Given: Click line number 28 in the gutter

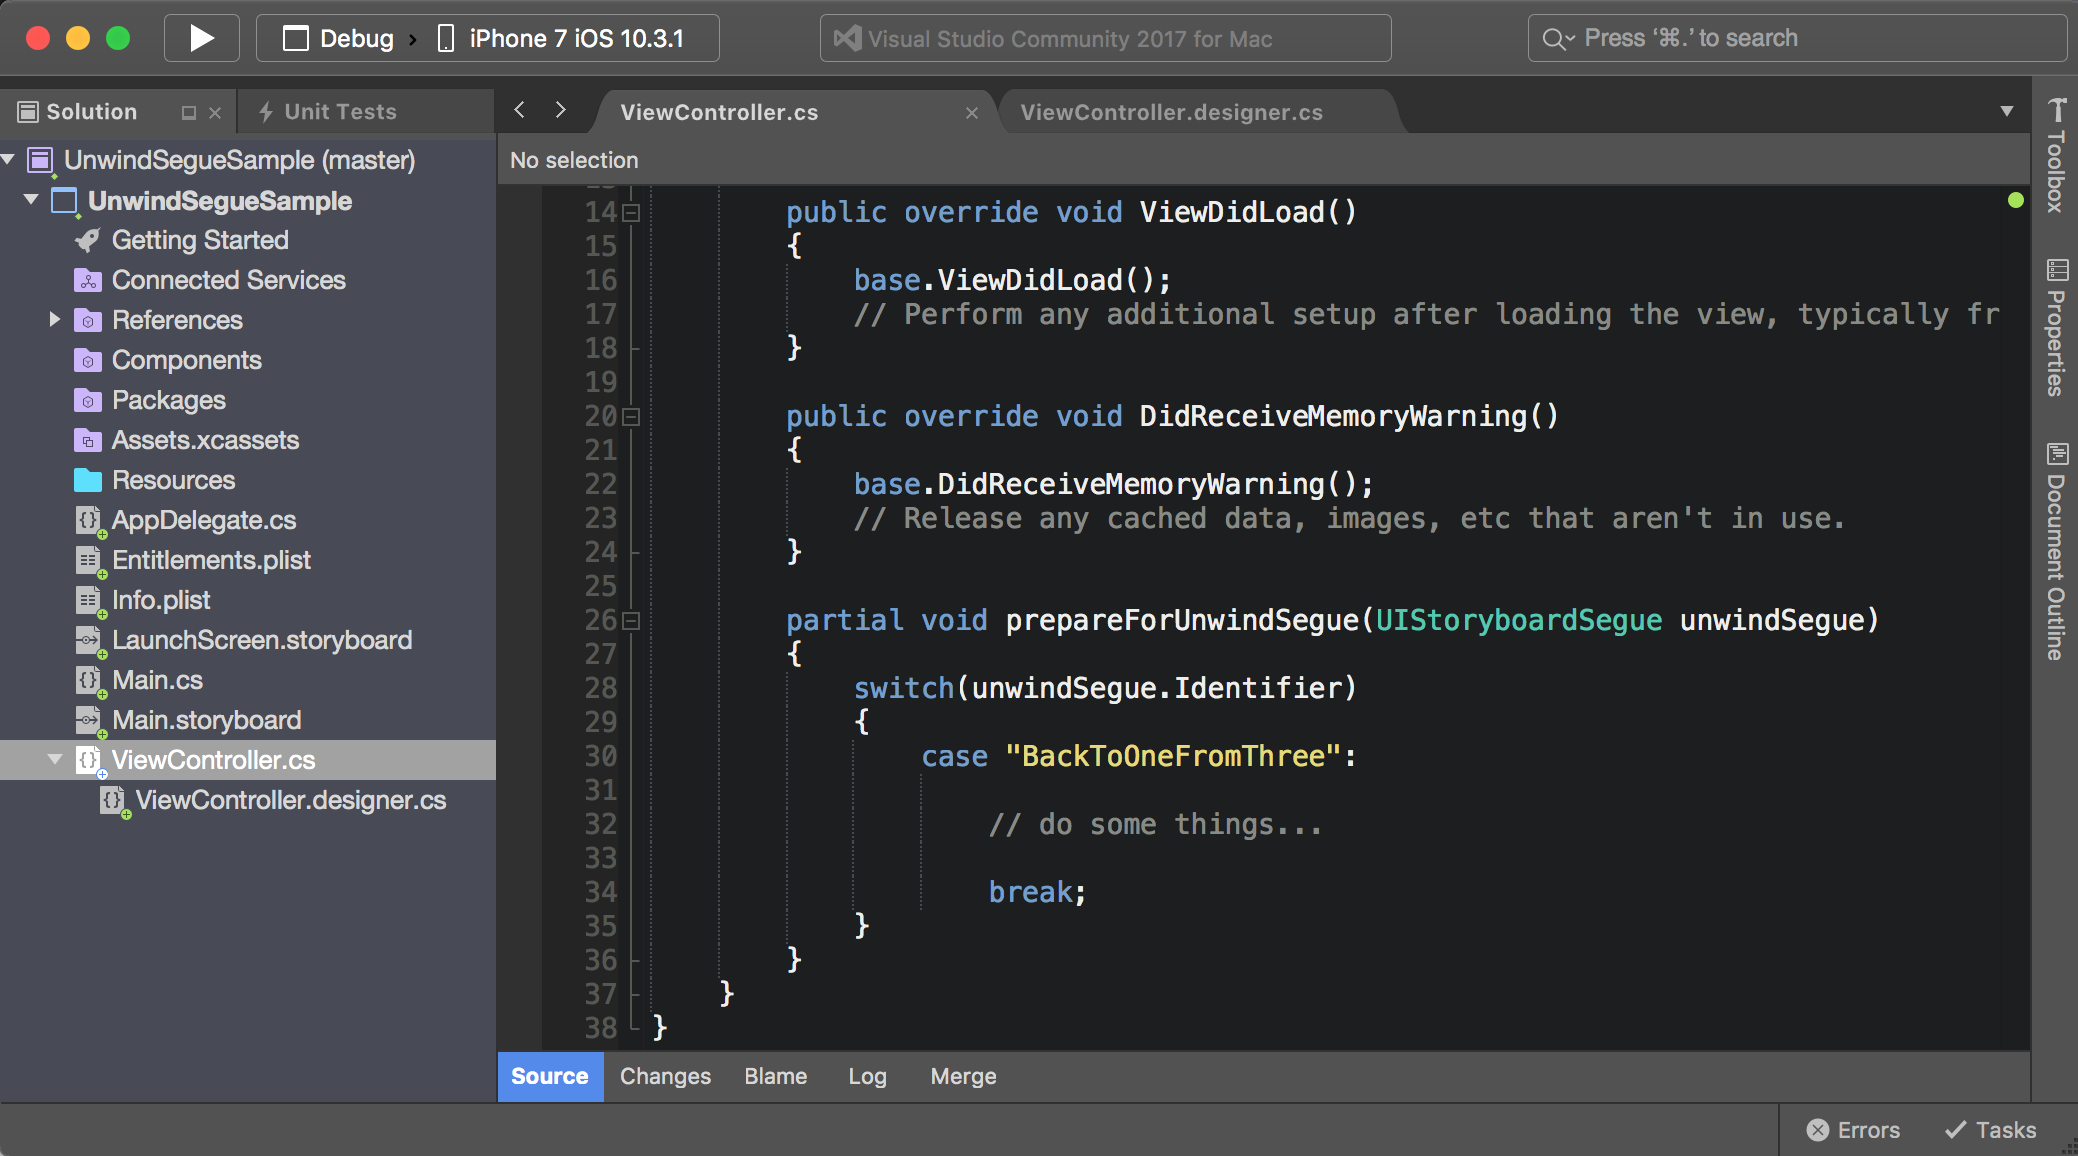Looking at the screenshot, I should coord(601,688).
